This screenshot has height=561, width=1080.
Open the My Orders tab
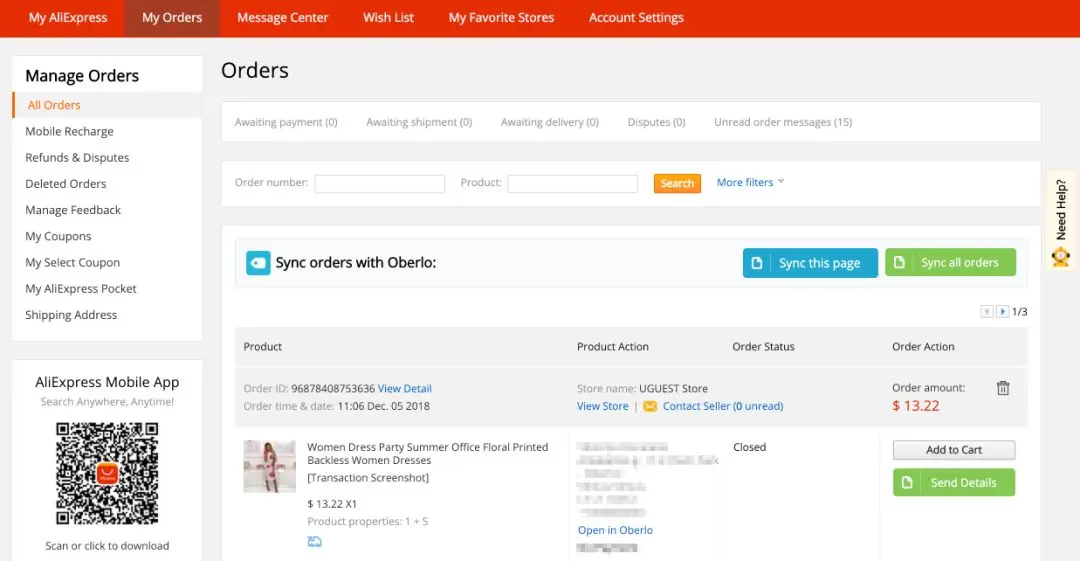172,18
